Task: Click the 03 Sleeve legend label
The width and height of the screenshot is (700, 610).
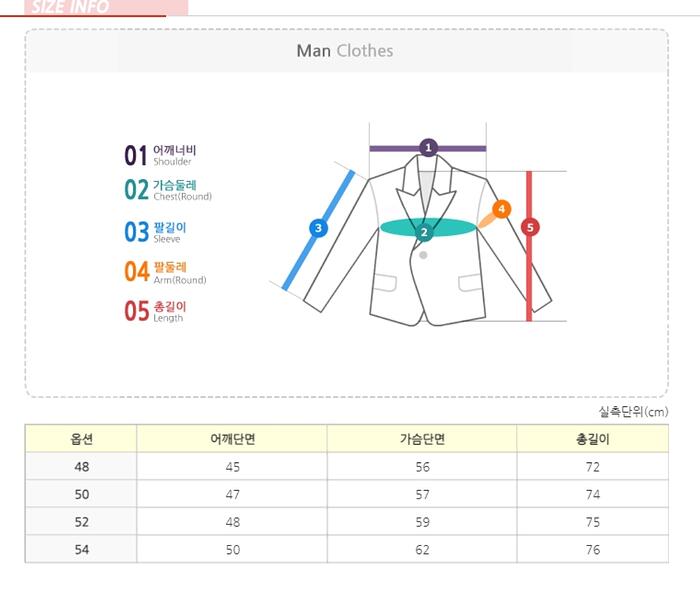Action: coord(155,232)
